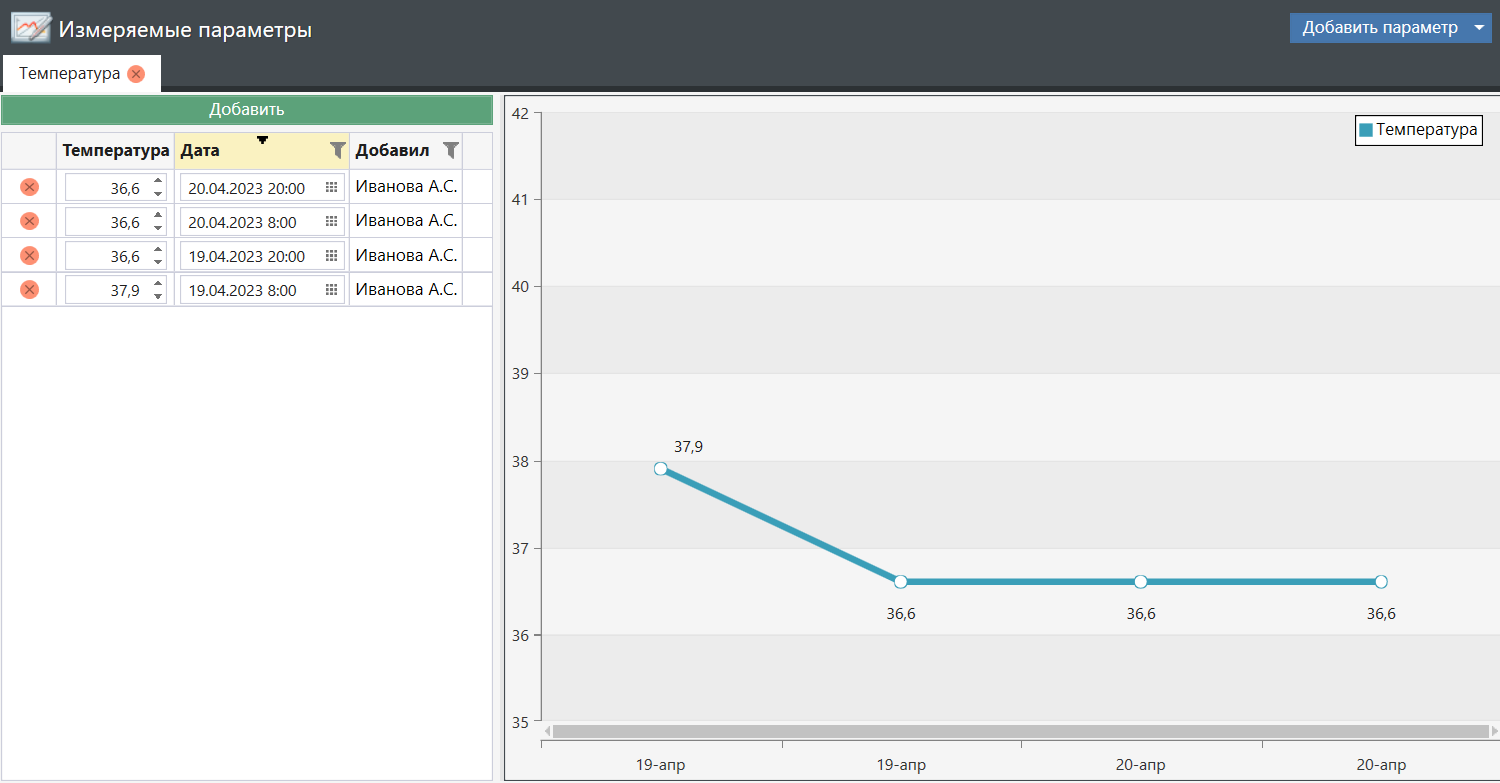The width and height of the screenshot is (1500, 783).
Task: Select the 37,9 data point on chart
Action: coord(660,468)
